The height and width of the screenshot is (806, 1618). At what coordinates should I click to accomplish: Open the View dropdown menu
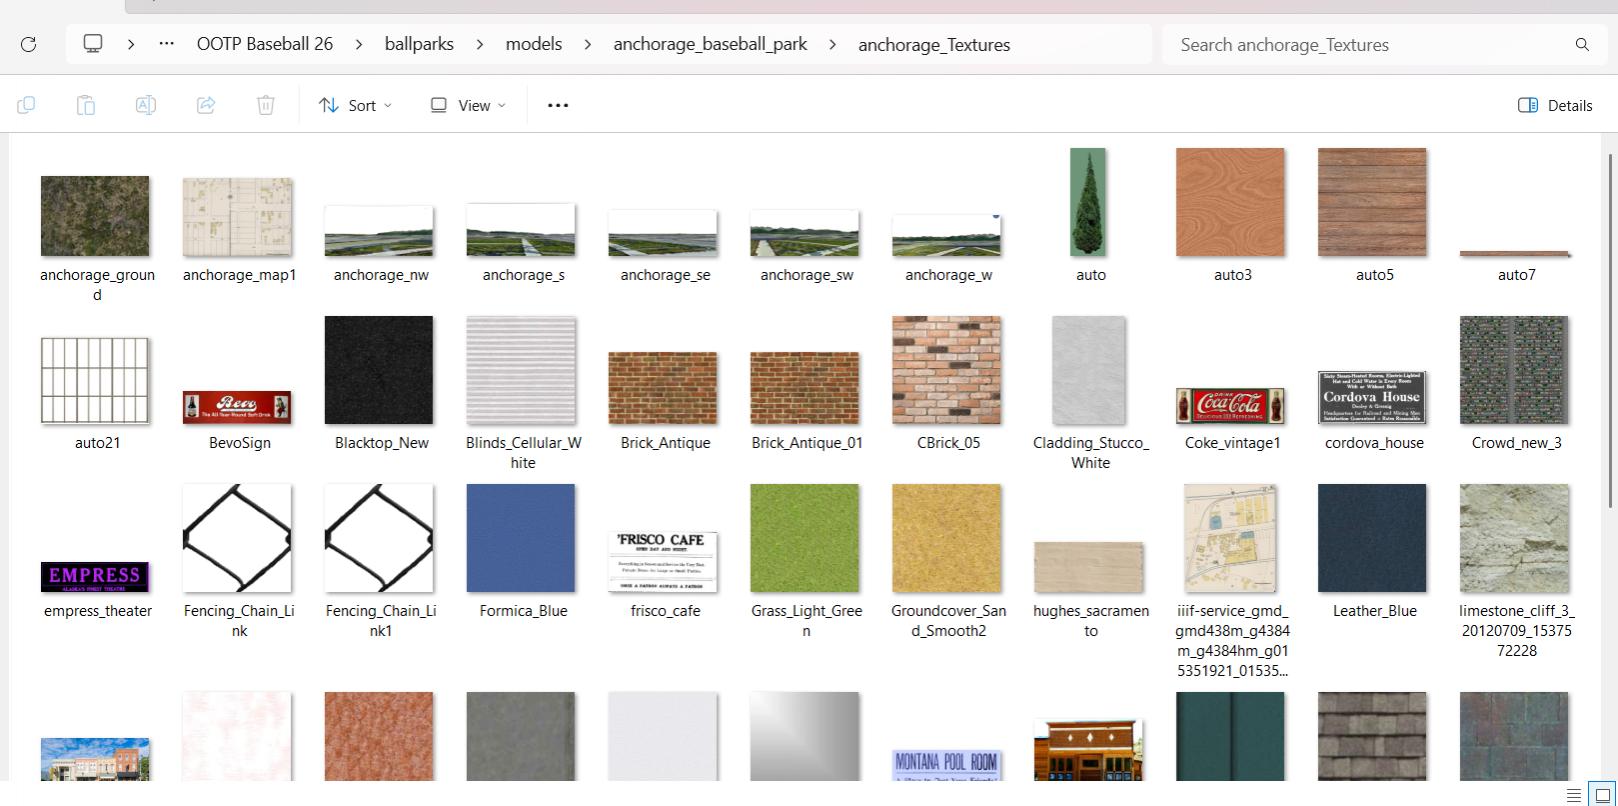[468, 105]
